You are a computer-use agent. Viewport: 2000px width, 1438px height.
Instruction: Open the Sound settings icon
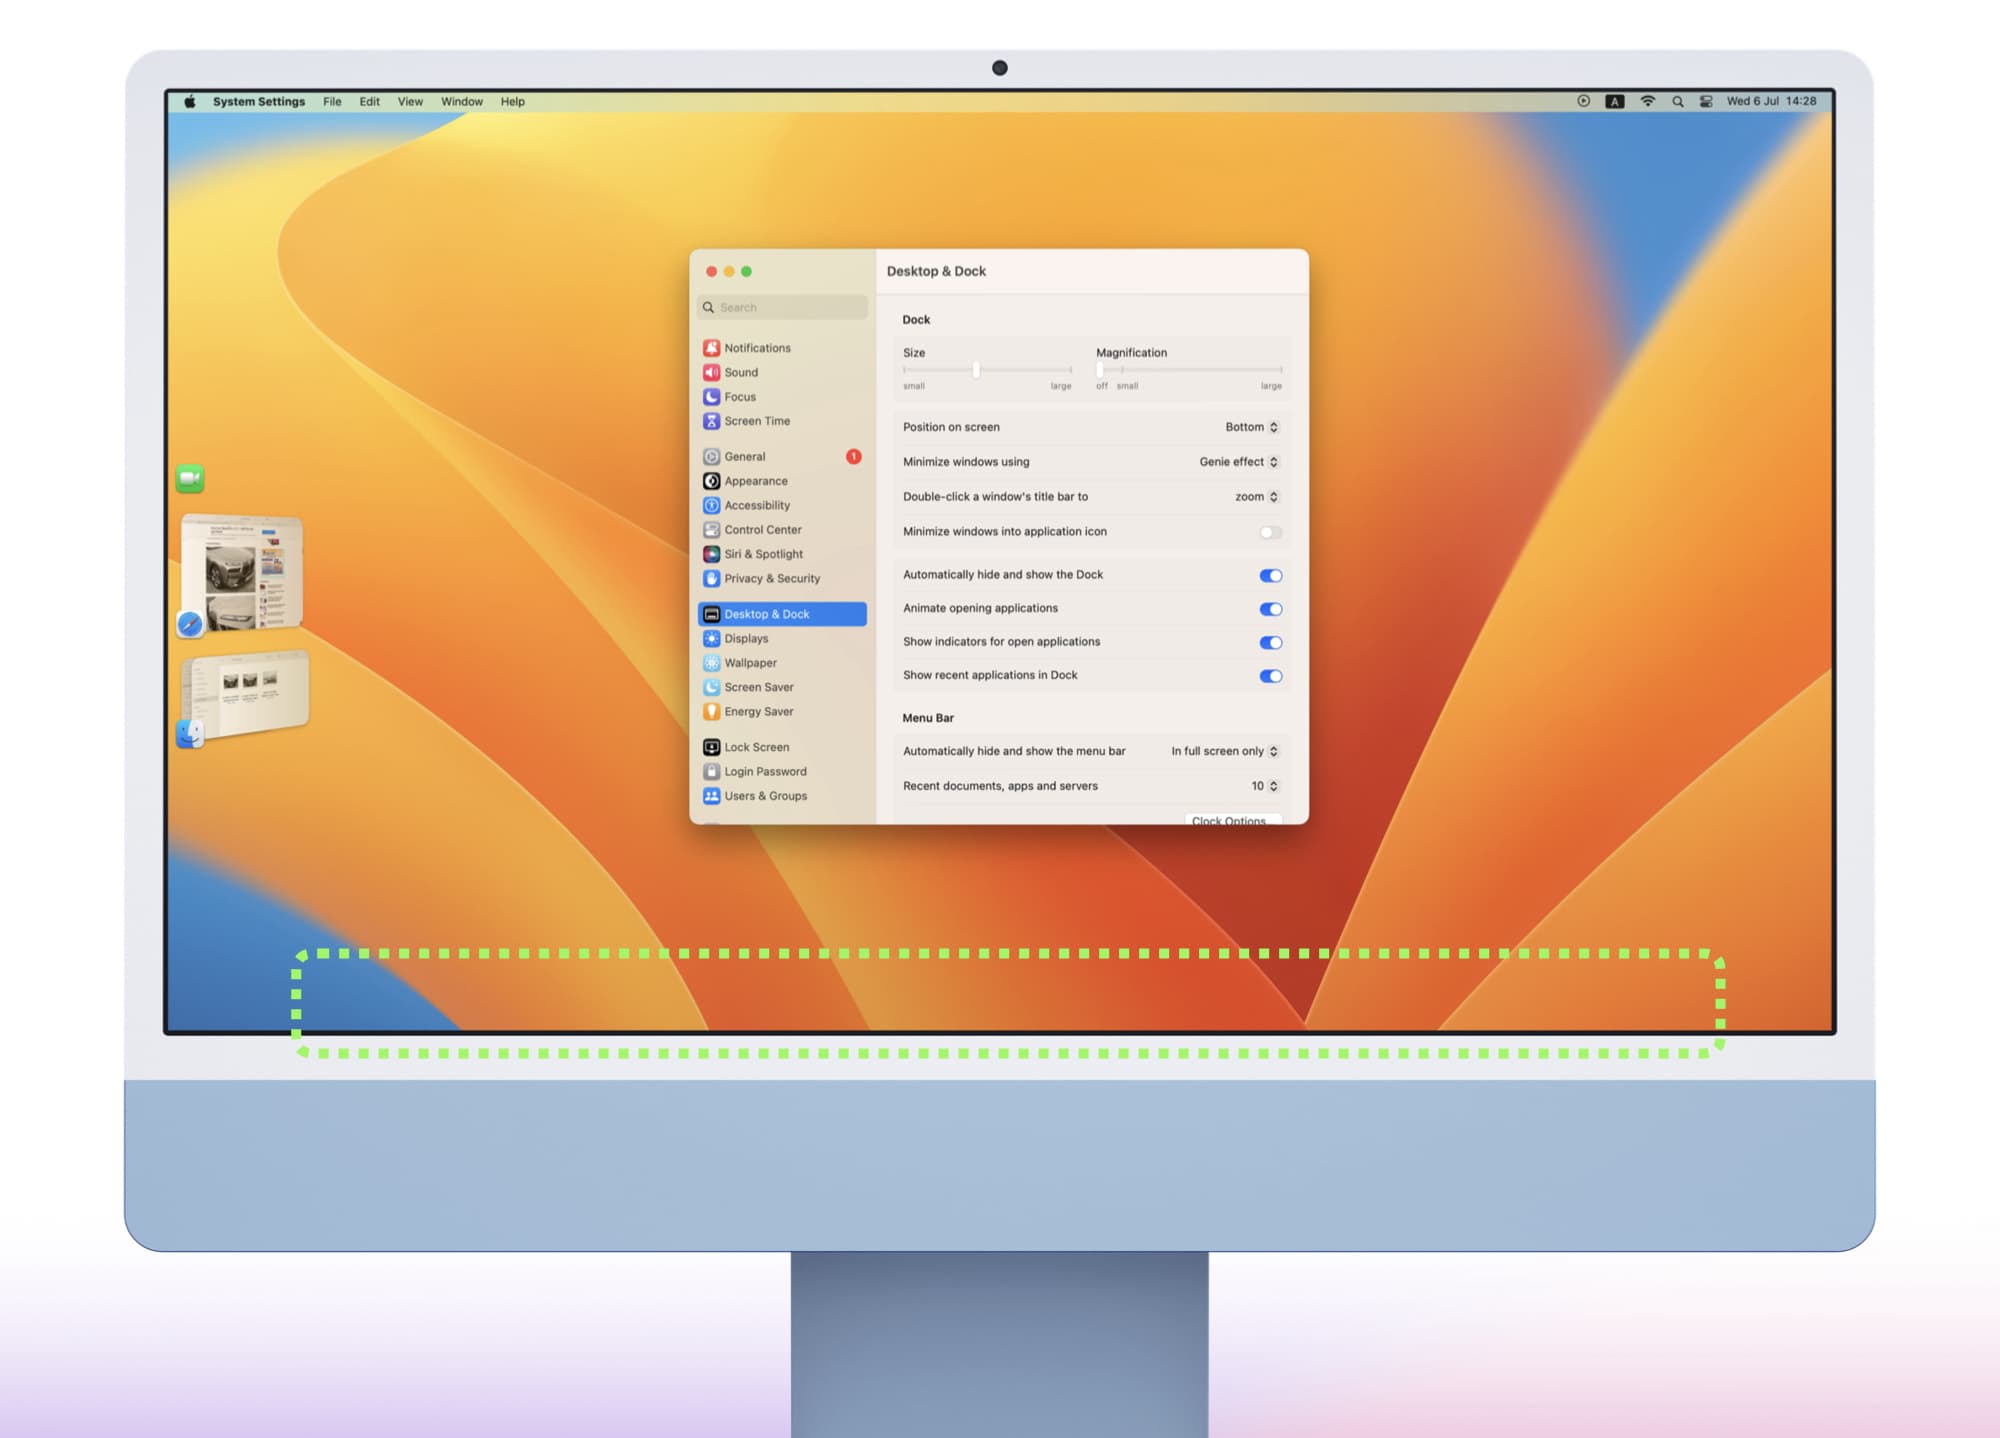click(x=711, y=372)
